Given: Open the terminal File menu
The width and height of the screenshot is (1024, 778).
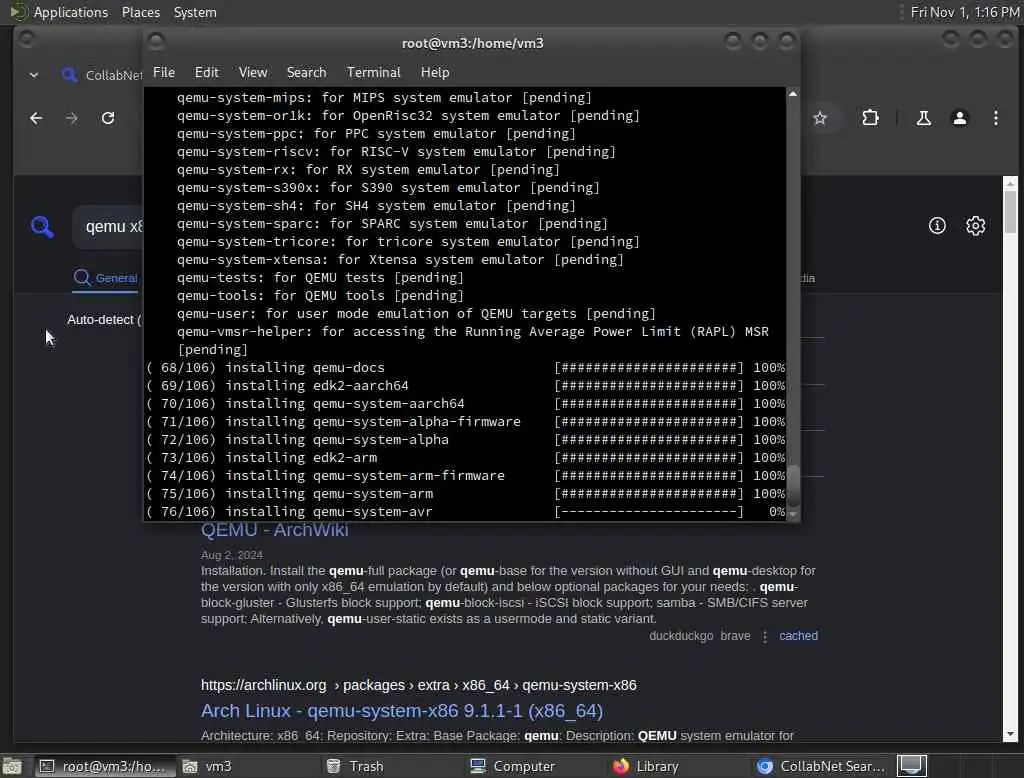Looking at the screenshot, I should pos(164,73).
